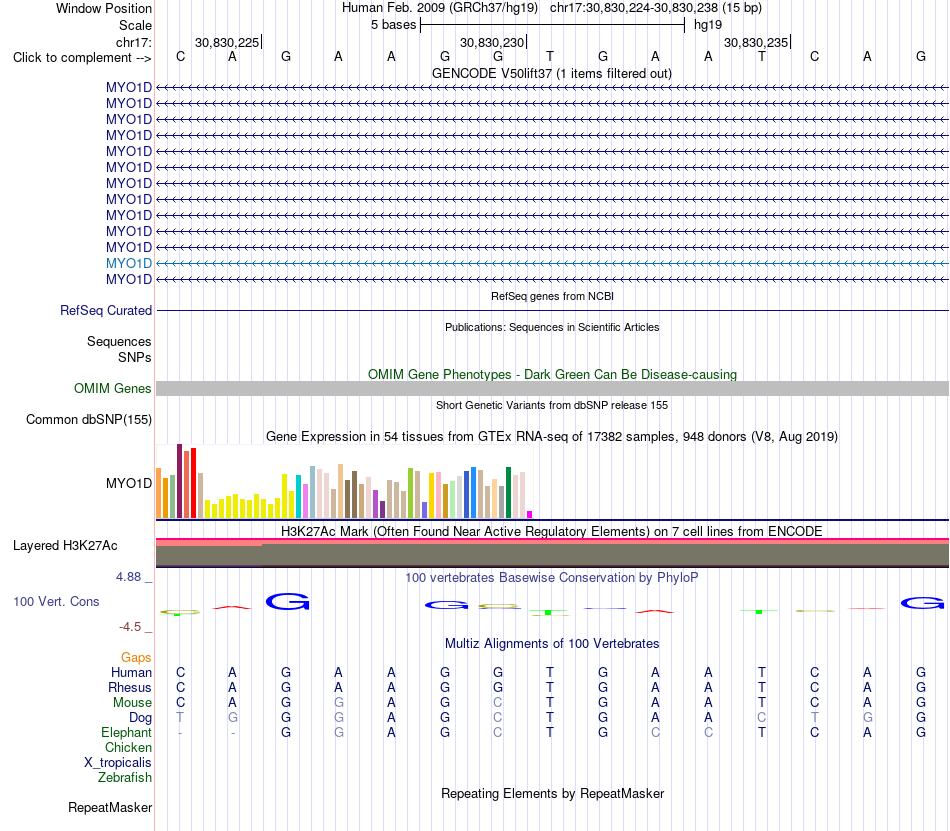Click the SNPs track label

135,357
